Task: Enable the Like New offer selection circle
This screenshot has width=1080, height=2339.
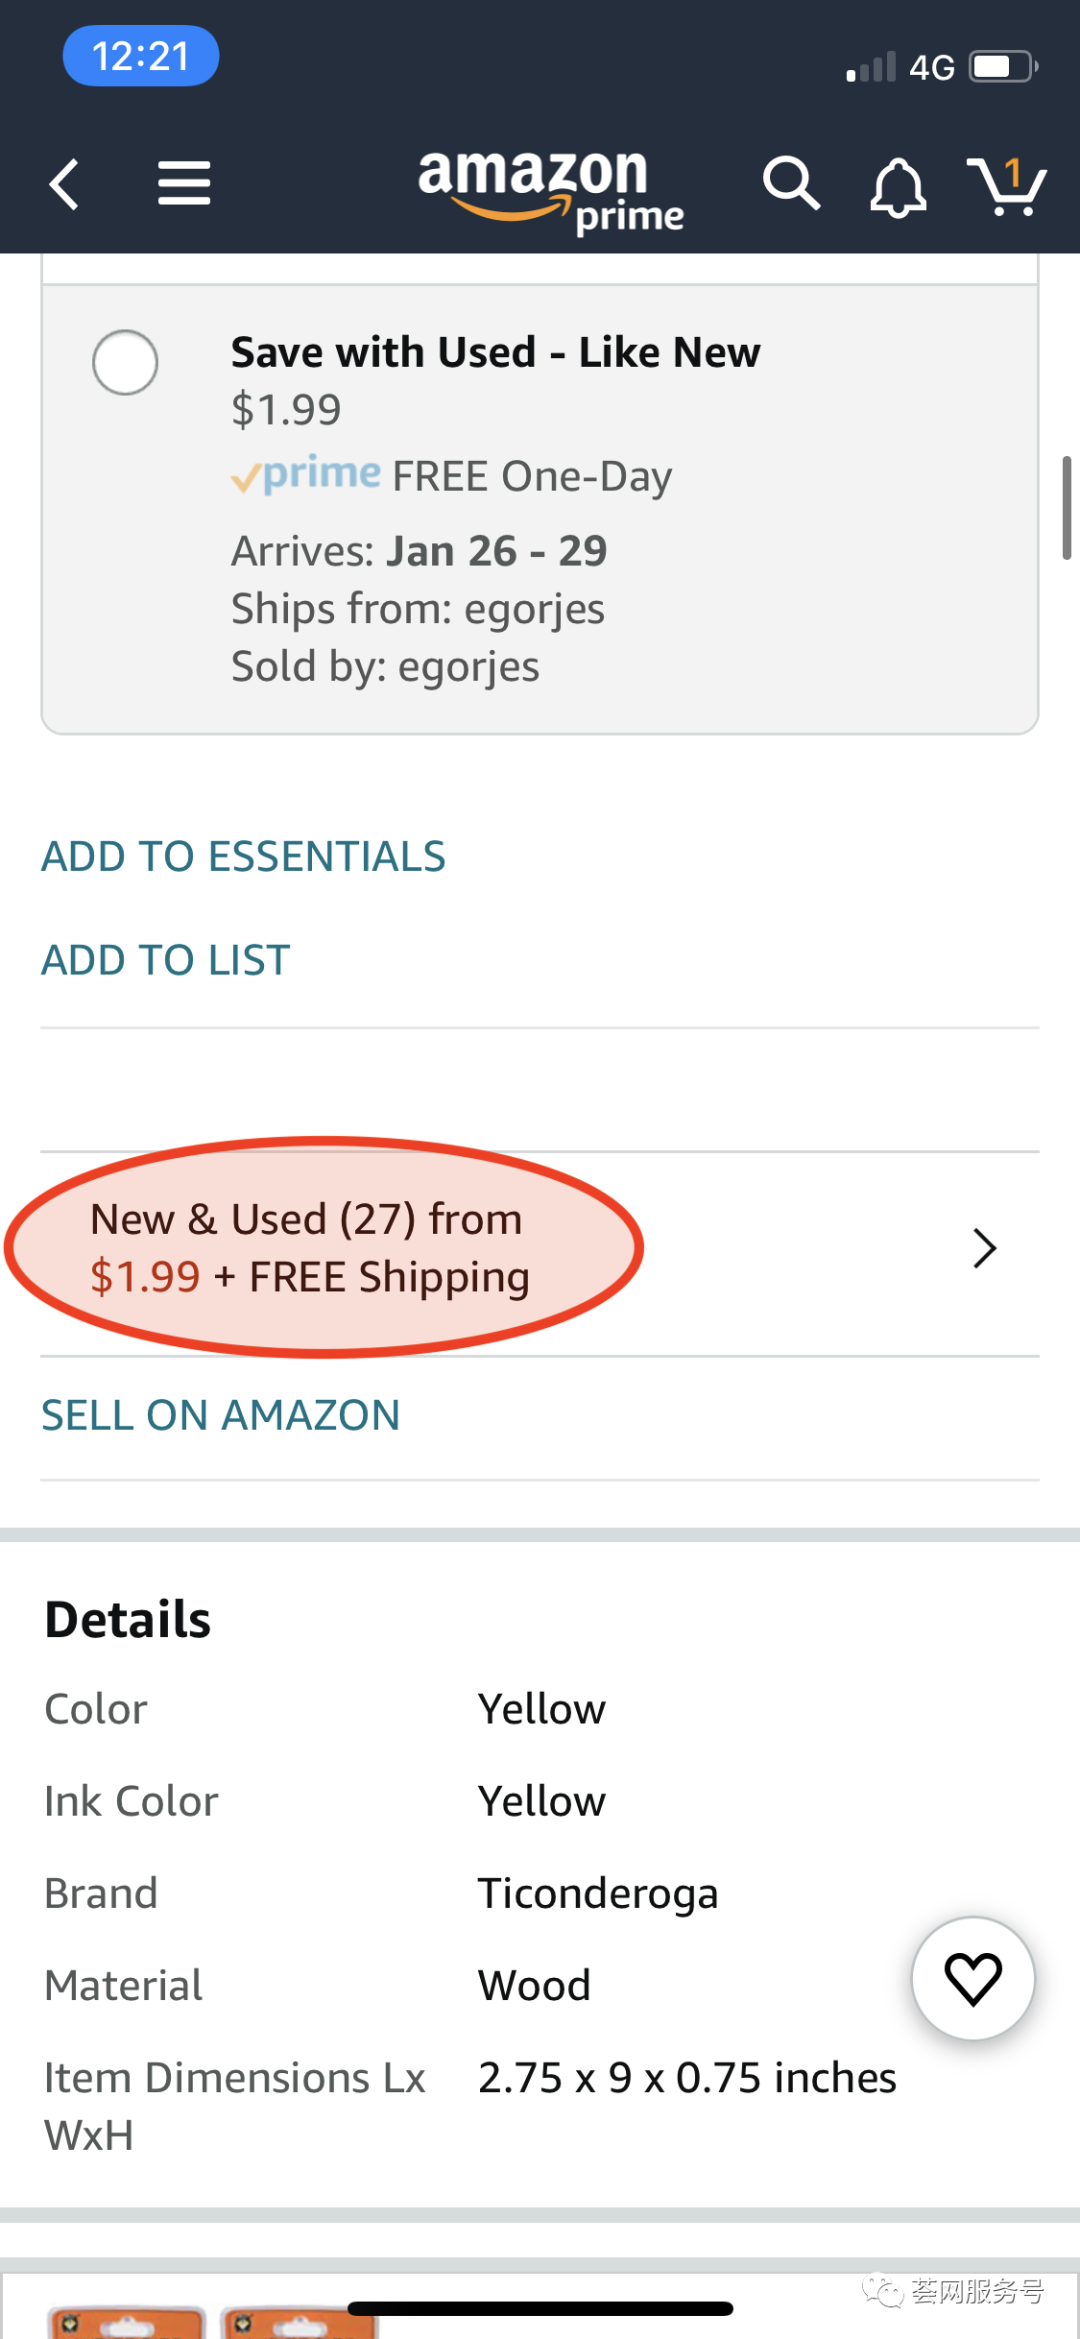Action: click(125, 363)
